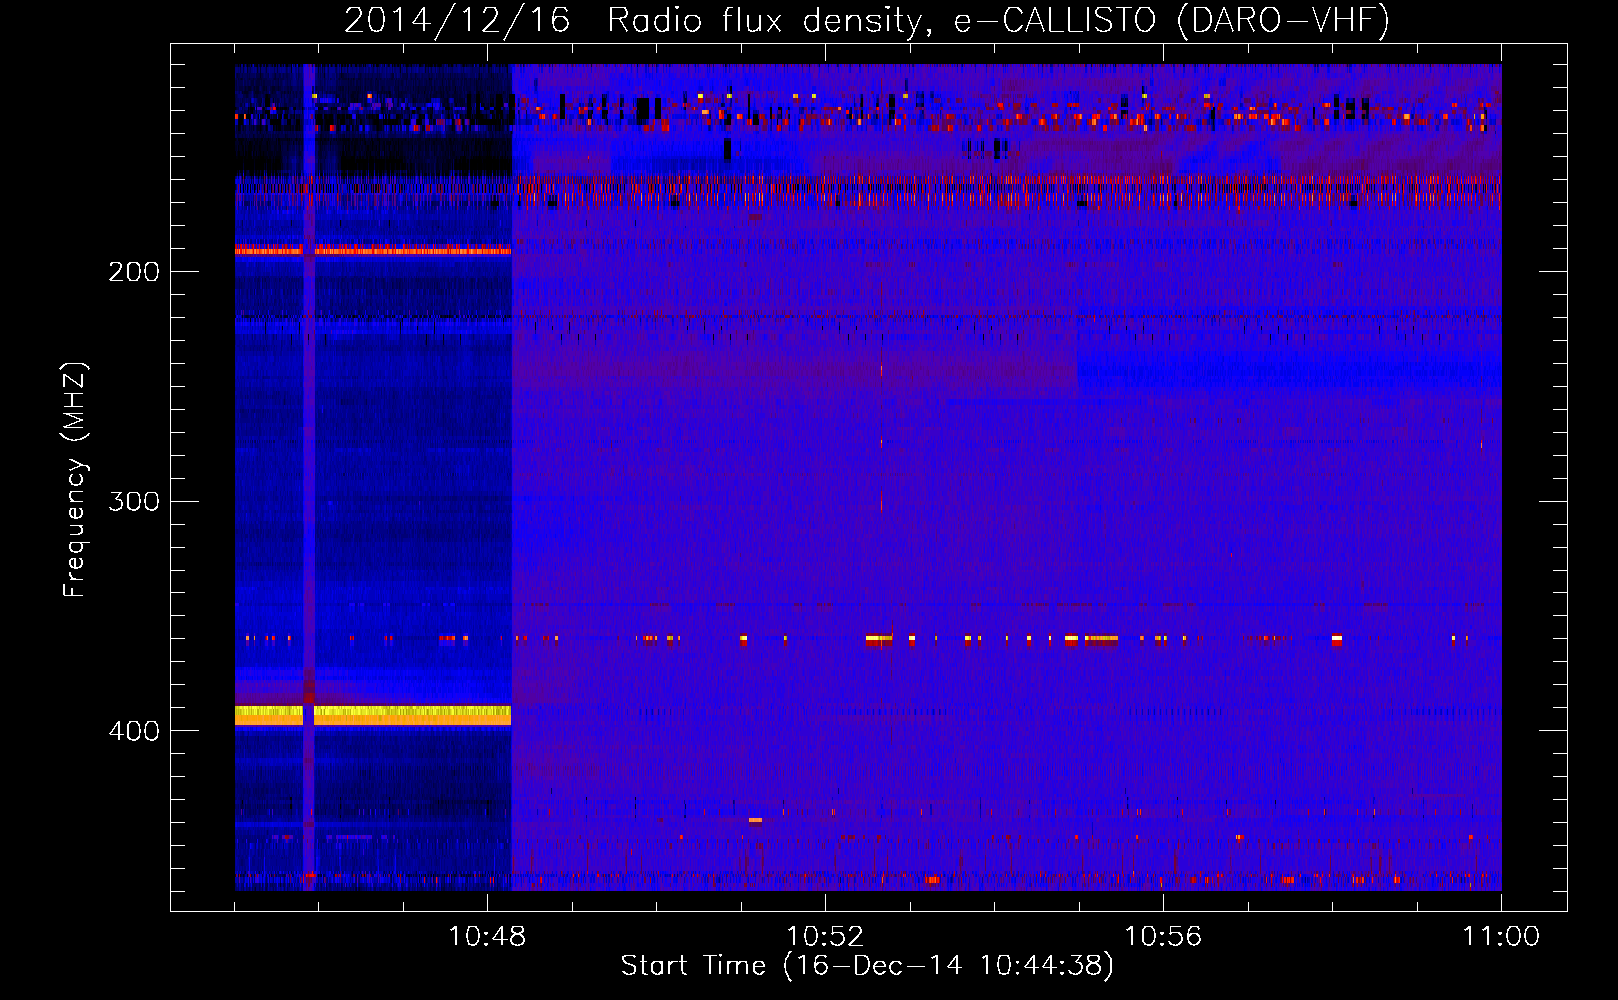The height and width of the screenshot is (1000, 1618).
Task: Click the 10:48 time tick label
Action: pyautogui.click(x=487, y=937)
